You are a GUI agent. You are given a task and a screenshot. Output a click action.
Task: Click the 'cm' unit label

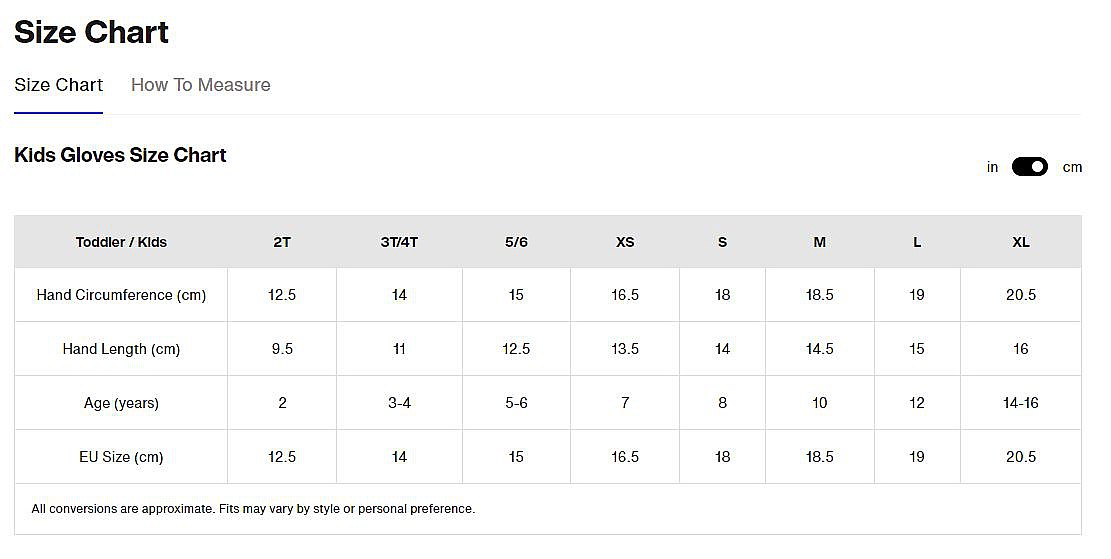1072,167
